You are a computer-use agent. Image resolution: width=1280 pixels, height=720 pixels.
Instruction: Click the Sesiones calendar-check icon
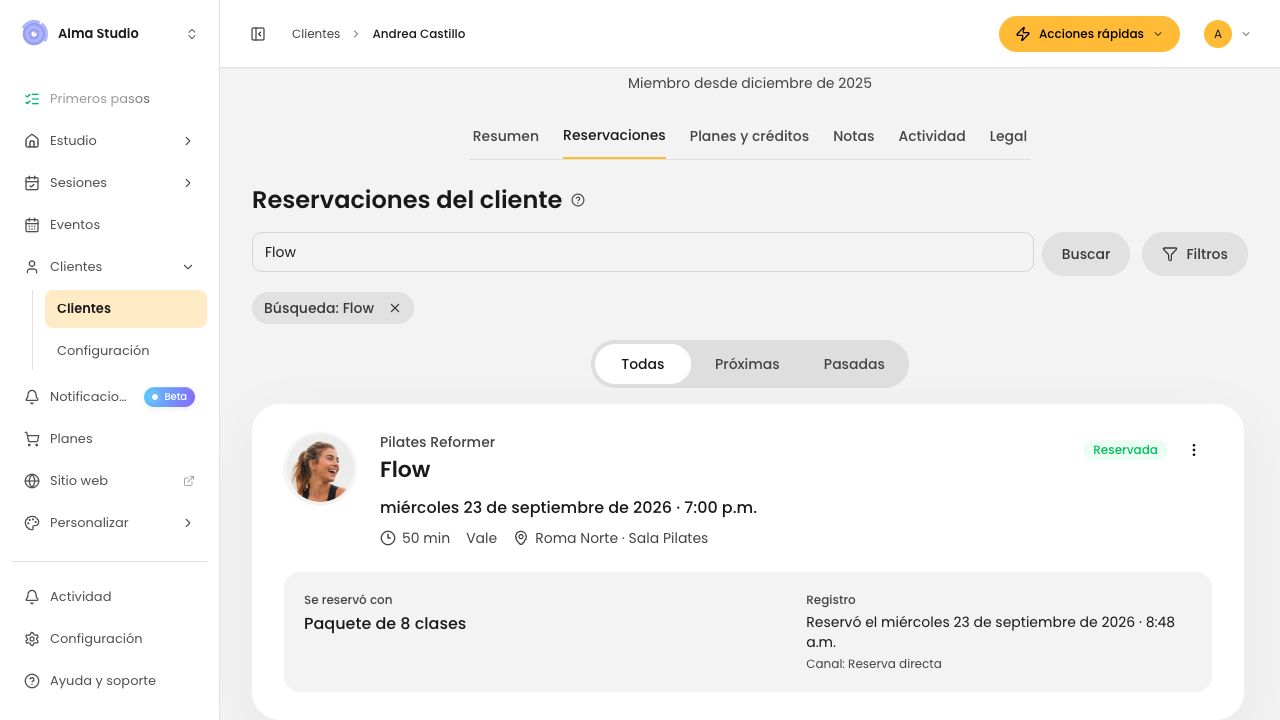tap(32, 183)
